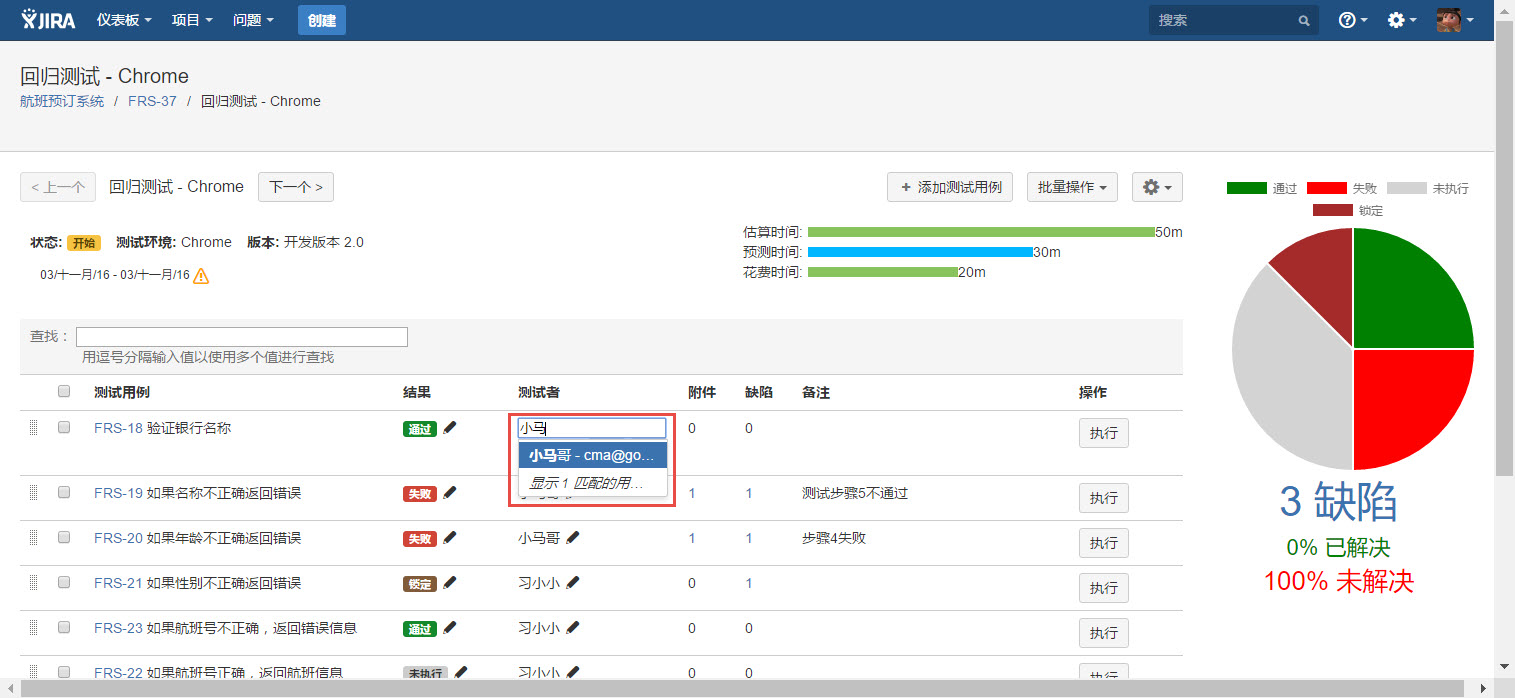1515x698 pixels.
Task: Click 执行 for FRS-18
Action: tap(1104, 433)
